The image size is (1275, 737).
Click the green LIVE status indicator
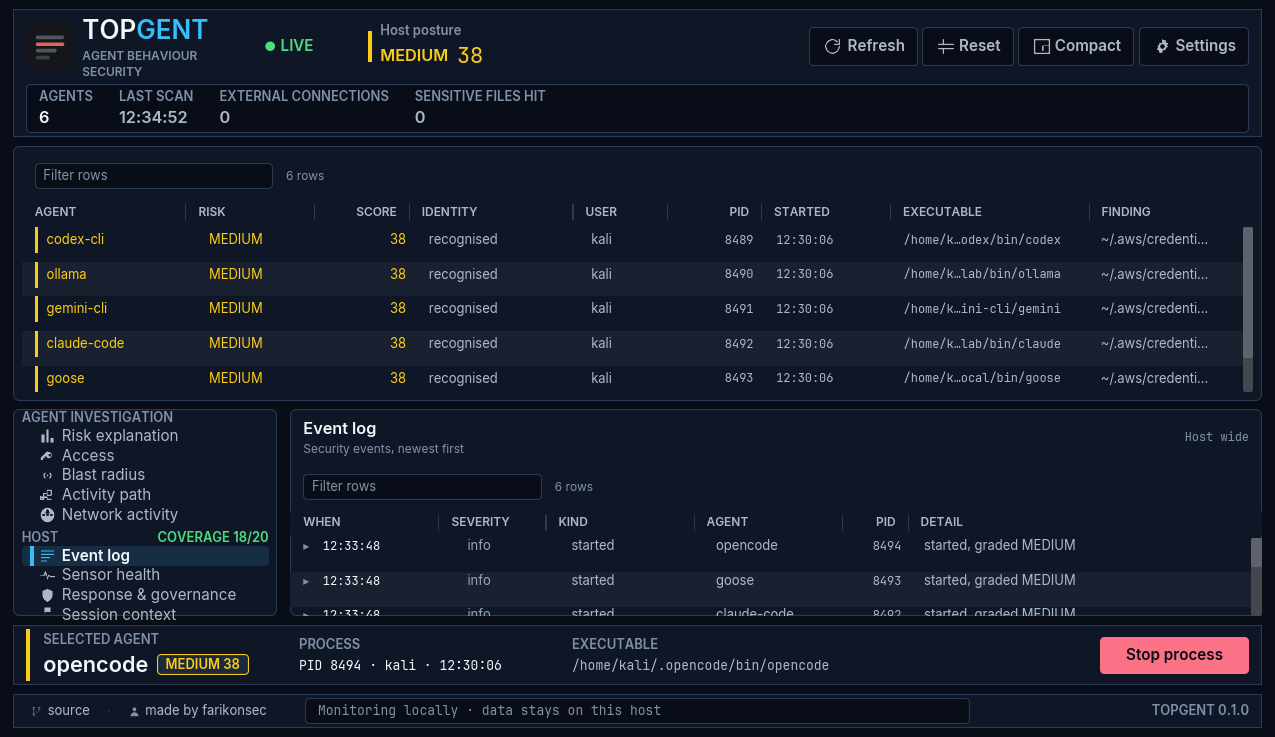click(x=289, y=46)
